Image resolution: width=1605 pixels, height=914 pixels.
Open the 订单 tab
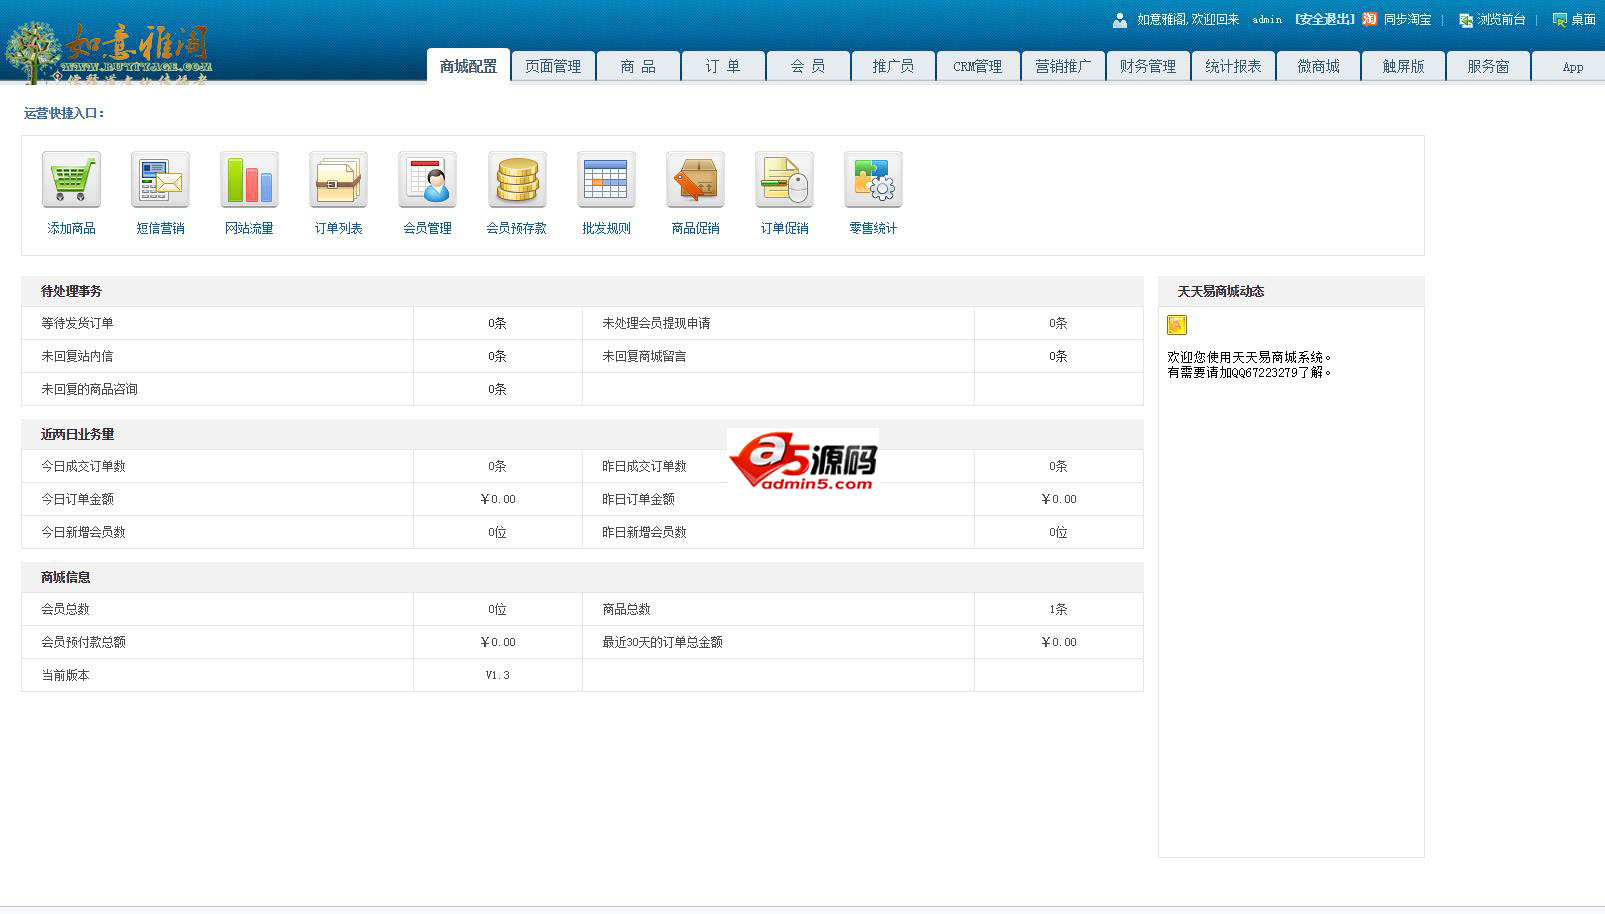(723, 66)
